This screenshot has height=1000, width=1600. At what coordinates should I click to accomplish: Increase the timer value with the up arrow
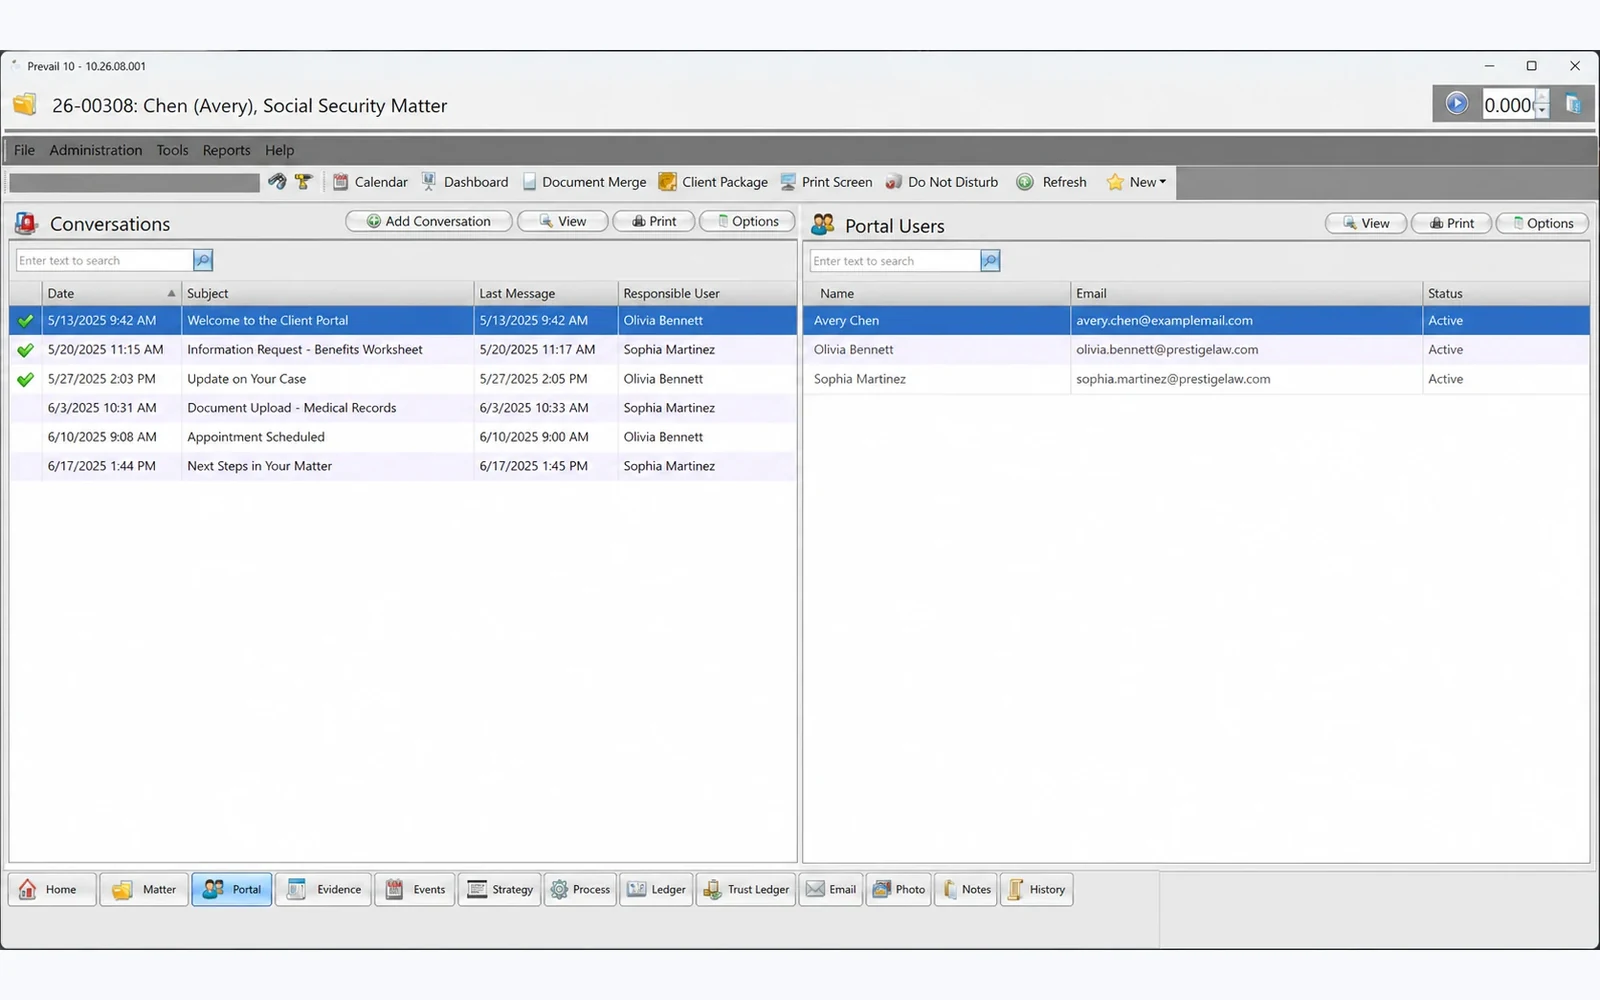click(x=1542, y=98)
